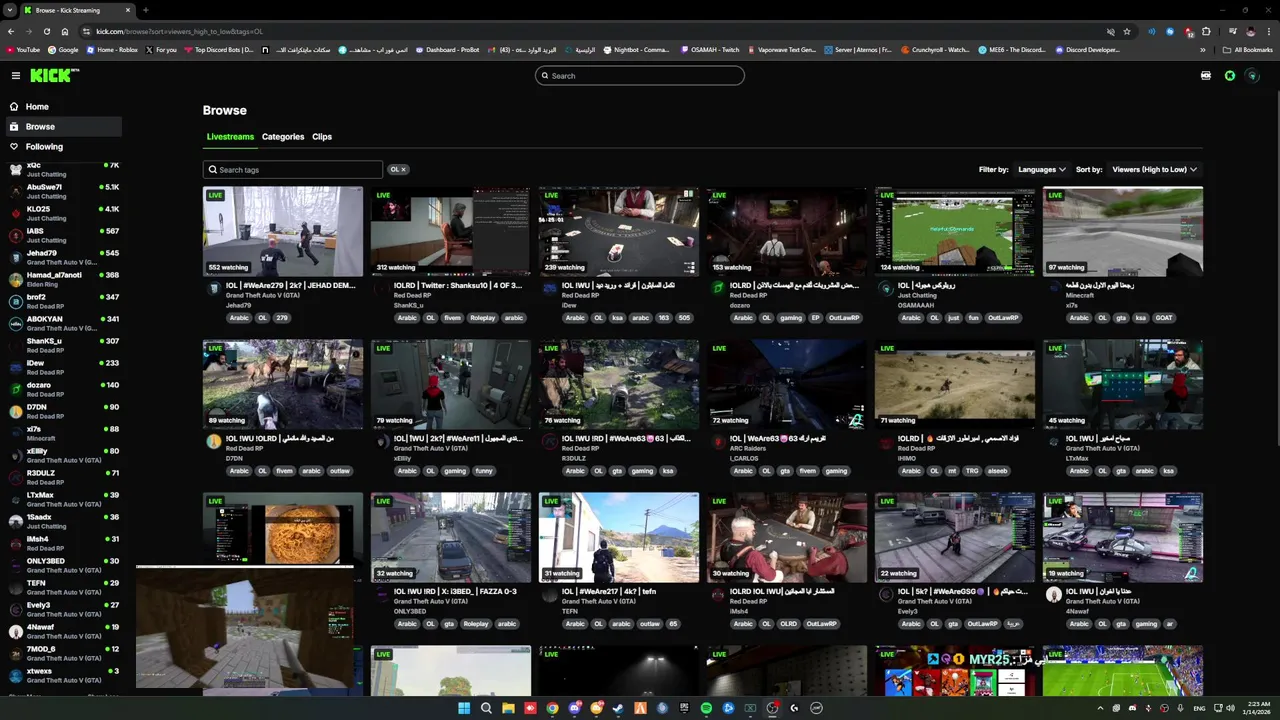This screenshot has width=1280, height=720.
Task: Open the Languages filter dropdown
Action: click(1041, 169)
